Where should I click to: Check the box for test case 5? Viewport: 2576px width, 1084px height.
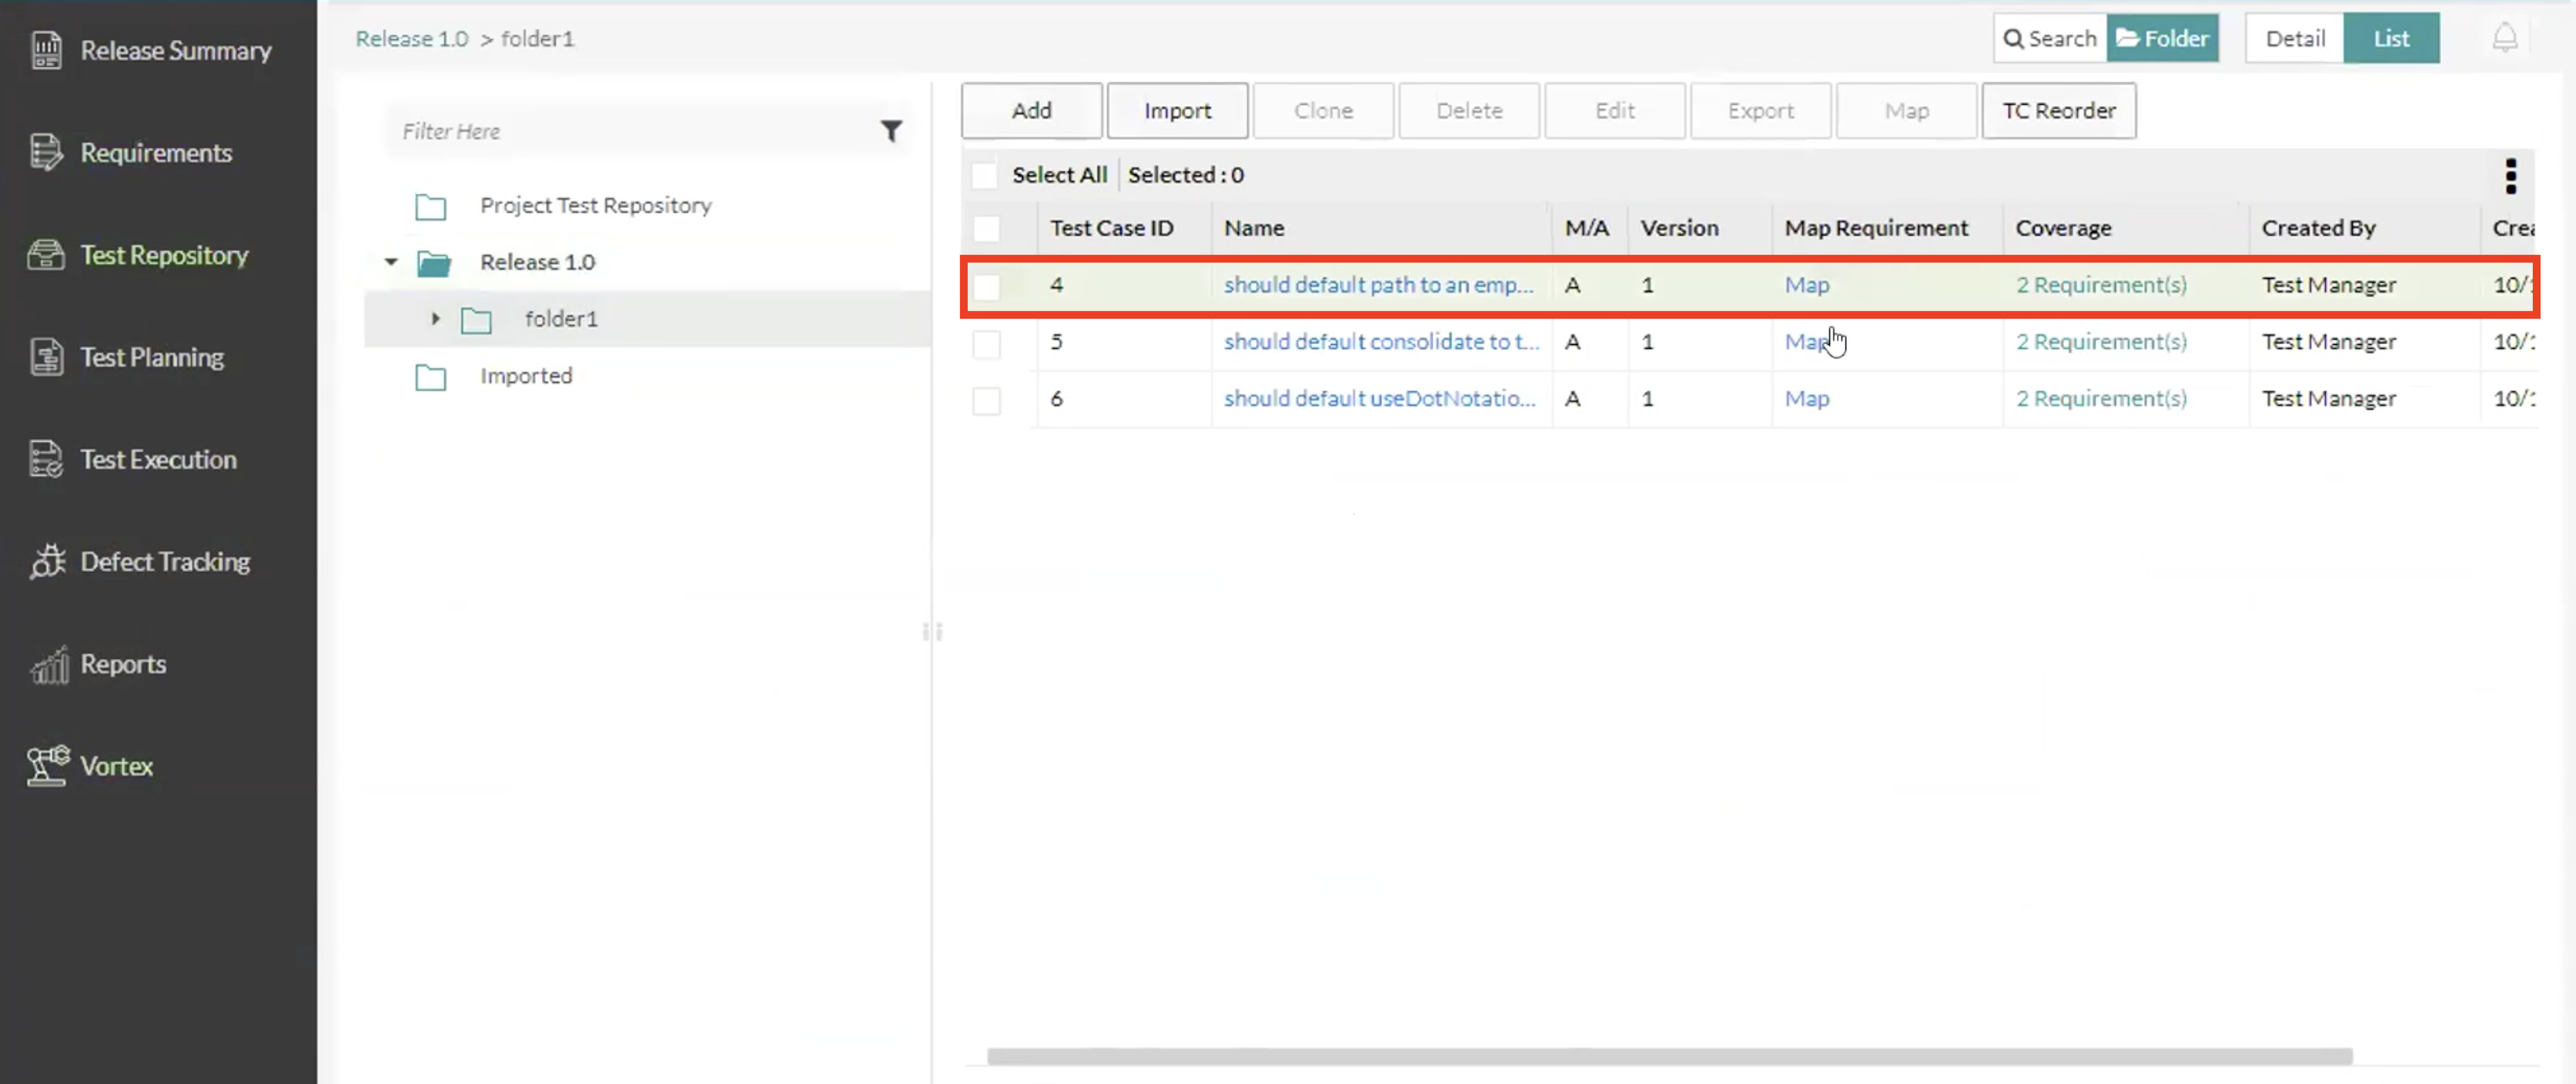point(986,343)
